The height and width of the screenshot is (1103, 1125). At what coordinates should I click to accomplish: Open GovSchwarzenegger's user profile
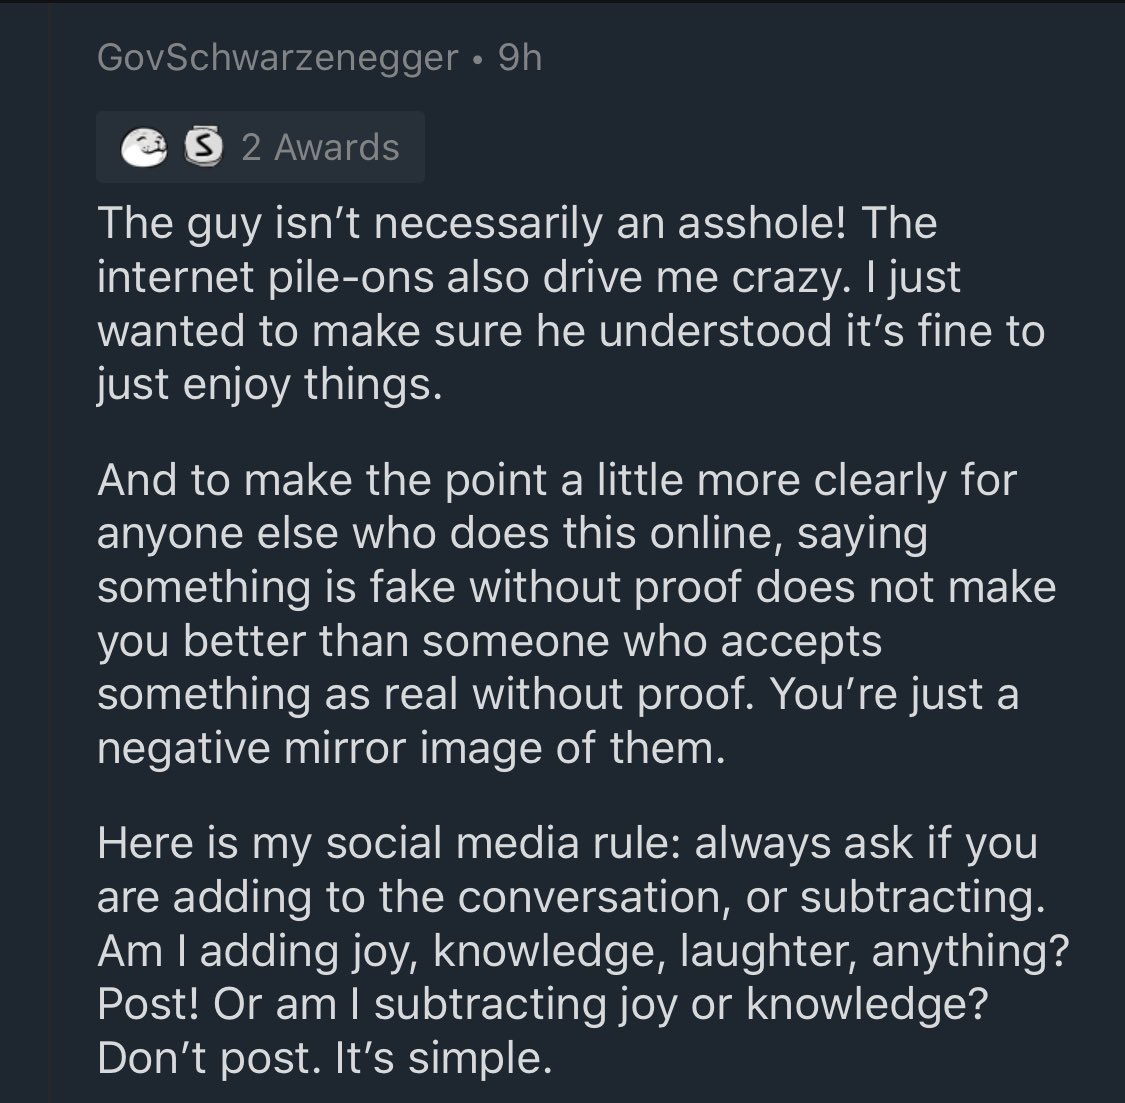[x=278, y=58]
